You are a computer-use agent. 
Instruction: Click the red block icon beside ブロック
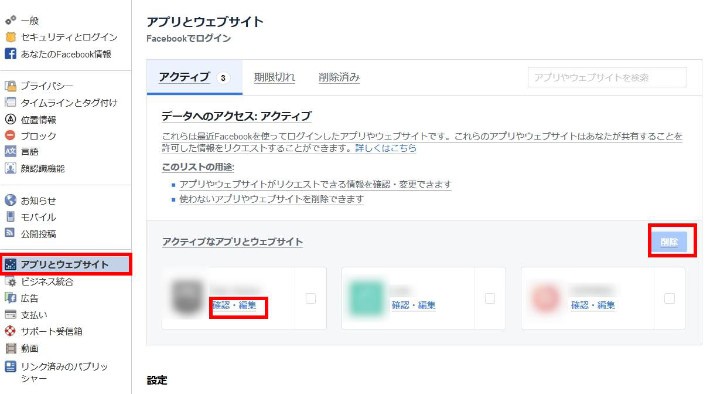point(10,135)
